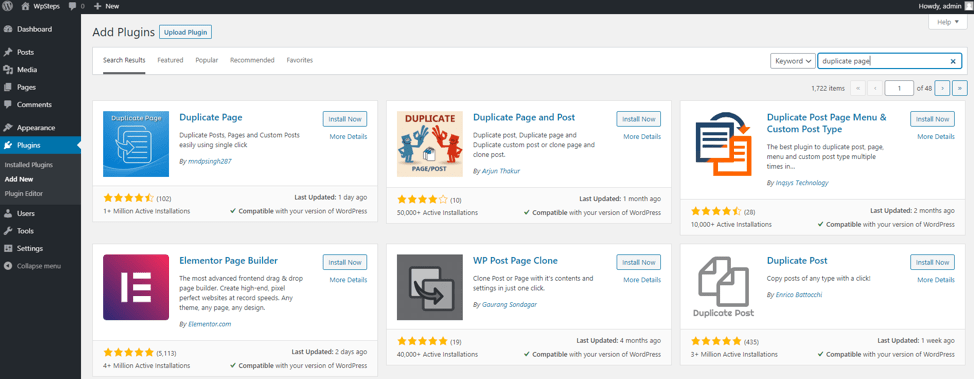This screenshot has width=974, height=379.
Task: Open the New content menu in the admin bar
Action: (107, 6)
